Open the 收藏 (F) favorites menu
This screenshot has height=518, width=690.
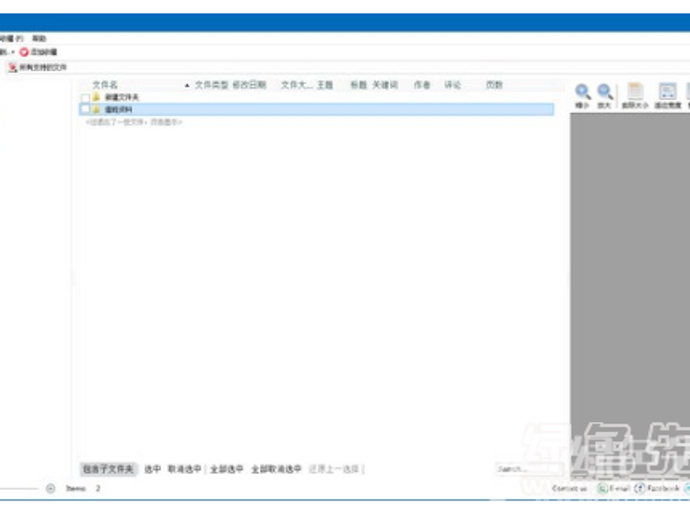click(11, 39)
